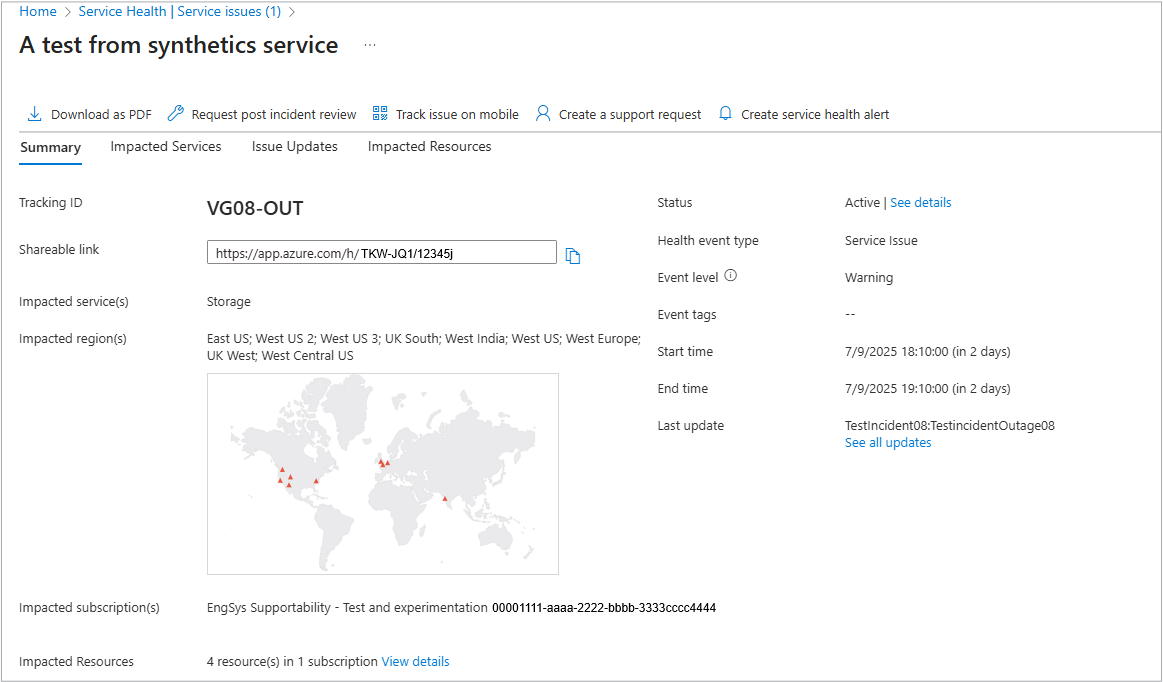Open the Issue Updates tab
The height and width of the screenshot is (682, 1163).
coord(295,147)
